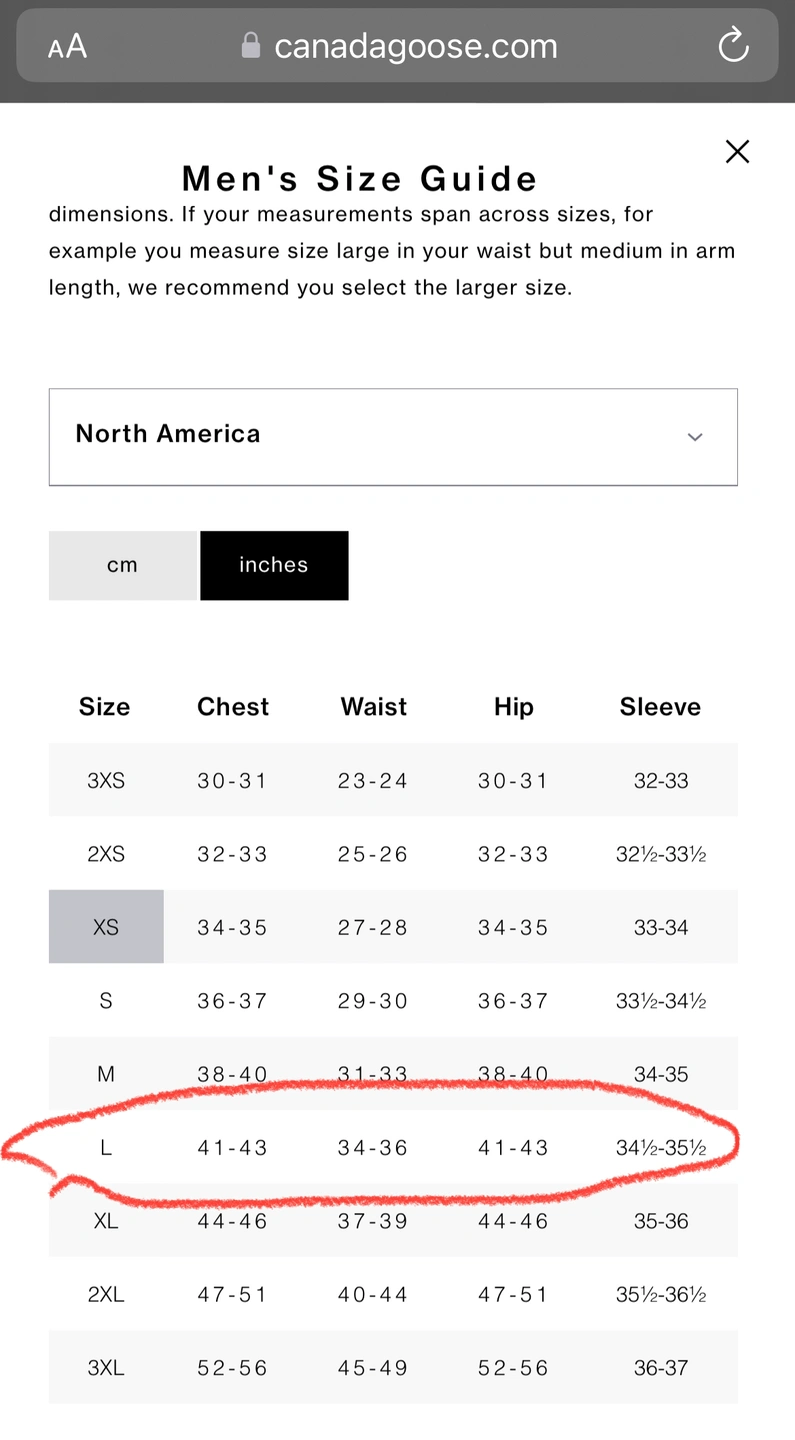Select the highlighted XS size cell
Viewport: 795px width, 1440px height.
106,927
